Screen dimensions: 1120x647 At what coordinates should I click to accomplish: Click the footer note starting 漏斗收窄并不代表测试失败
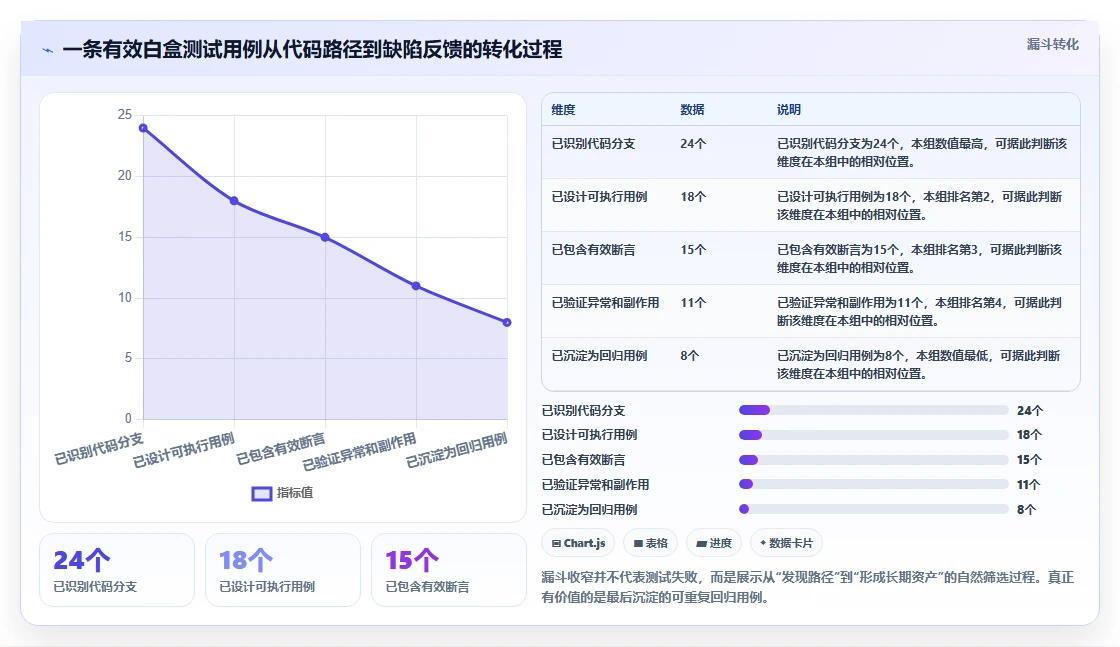(808, 587)
